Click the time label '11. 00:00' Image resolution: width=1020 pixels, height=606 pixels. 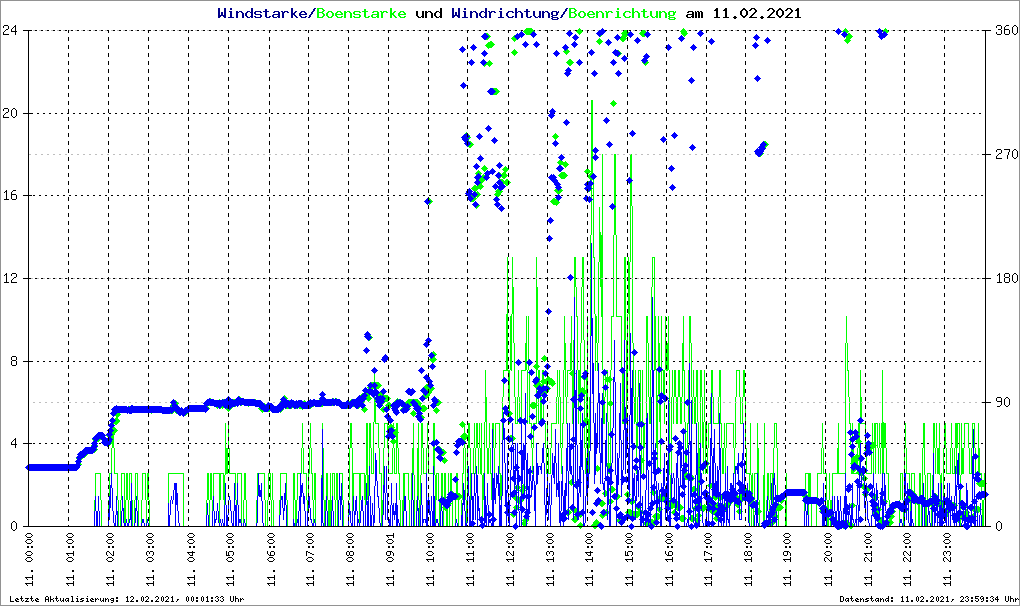[29, 559]
